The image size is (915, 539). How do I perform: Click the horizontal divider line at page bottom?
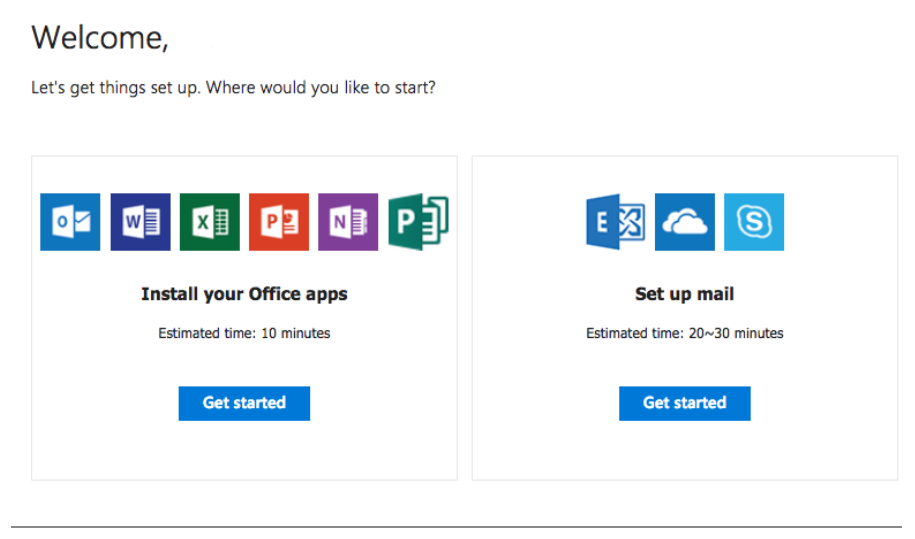click(x=456, y=527)
